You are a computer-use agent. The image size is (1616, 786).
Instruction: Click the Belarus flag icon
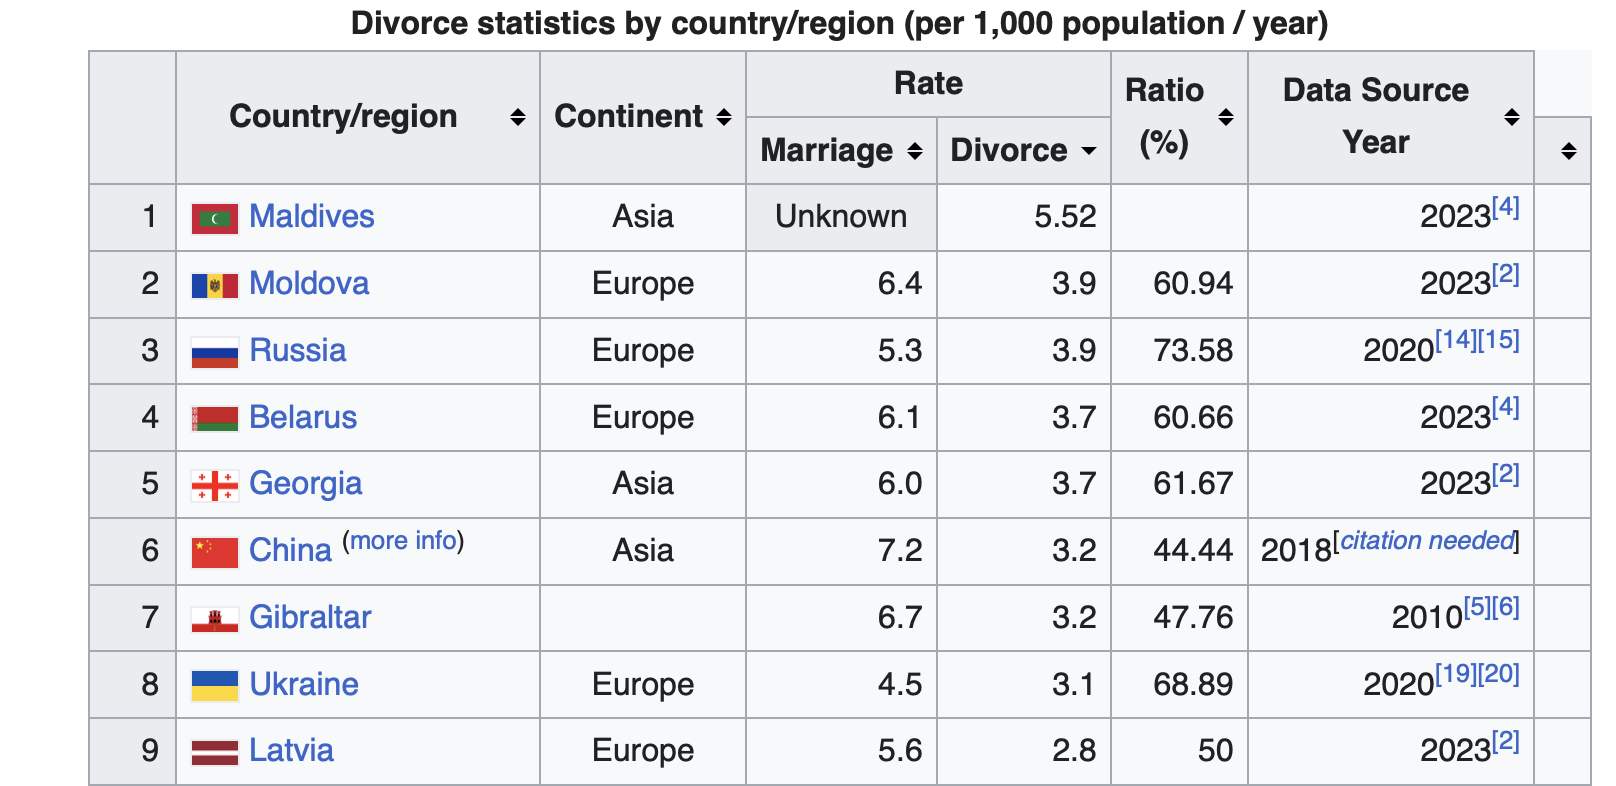tap(214, 418)
